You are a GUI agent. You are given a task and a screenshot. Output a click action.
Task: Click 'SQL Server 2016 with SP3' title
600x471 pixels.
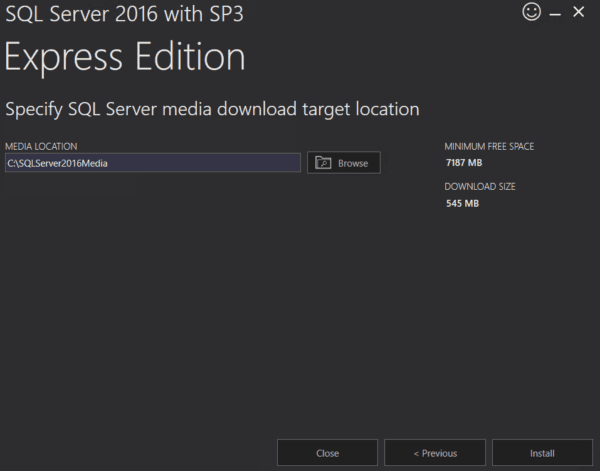tap(124, 14)
